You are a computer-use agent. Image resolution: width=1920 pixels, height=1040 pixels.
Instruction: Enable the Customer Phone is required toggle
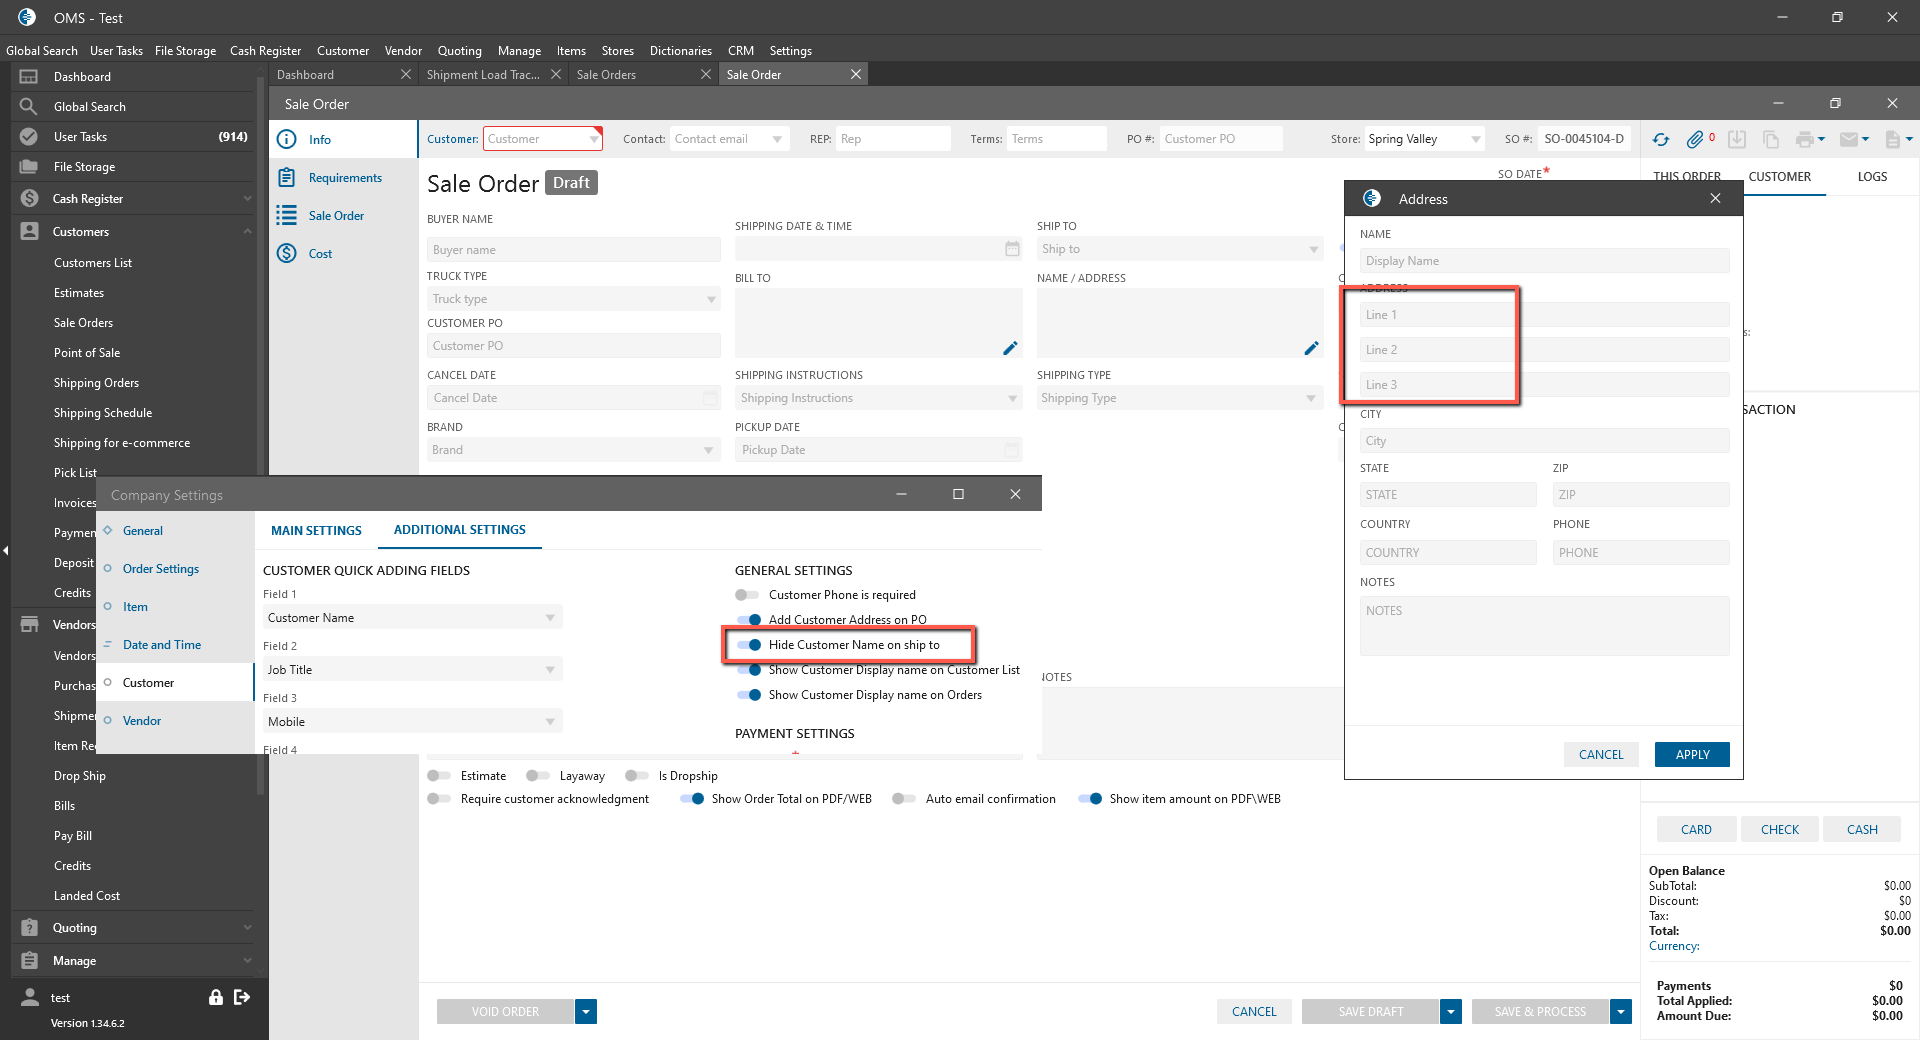tap(747, 595)
